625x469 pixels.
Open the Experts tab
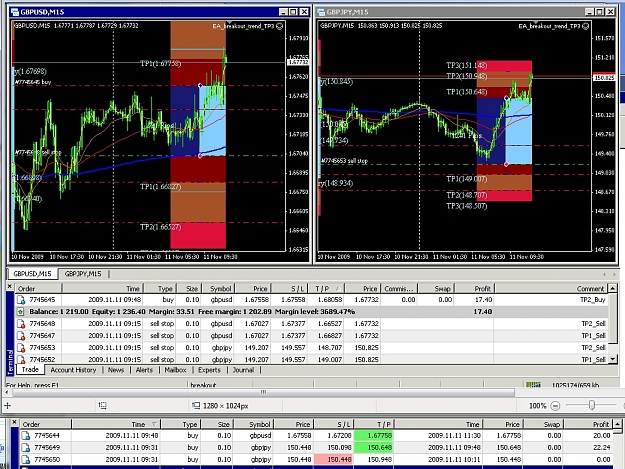pyautogui.click(x=209, y=370)
